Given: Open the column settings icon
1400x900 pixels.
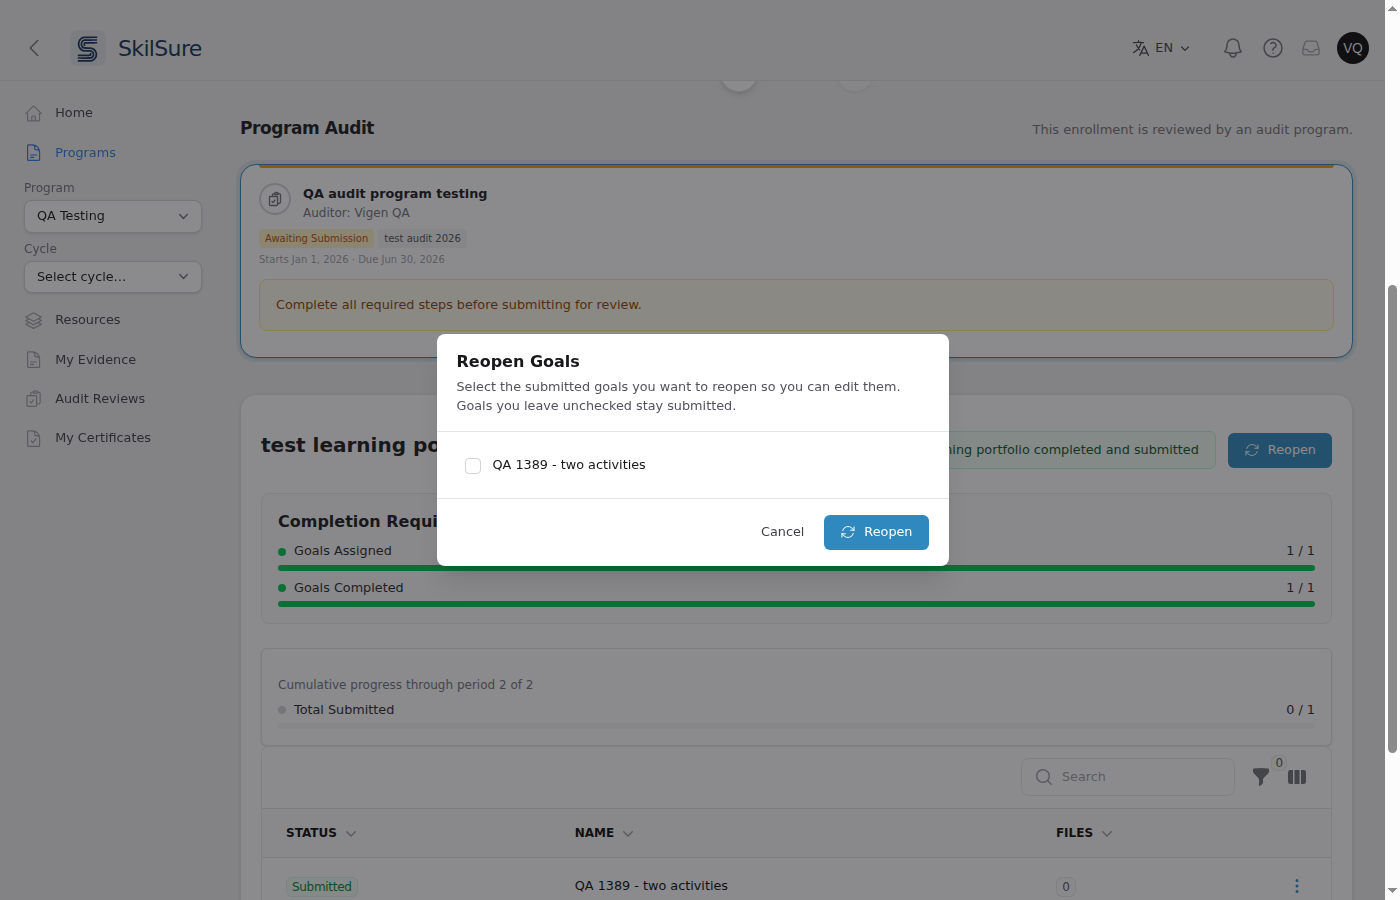Looking at the screenshot, I should [1297, 777].
